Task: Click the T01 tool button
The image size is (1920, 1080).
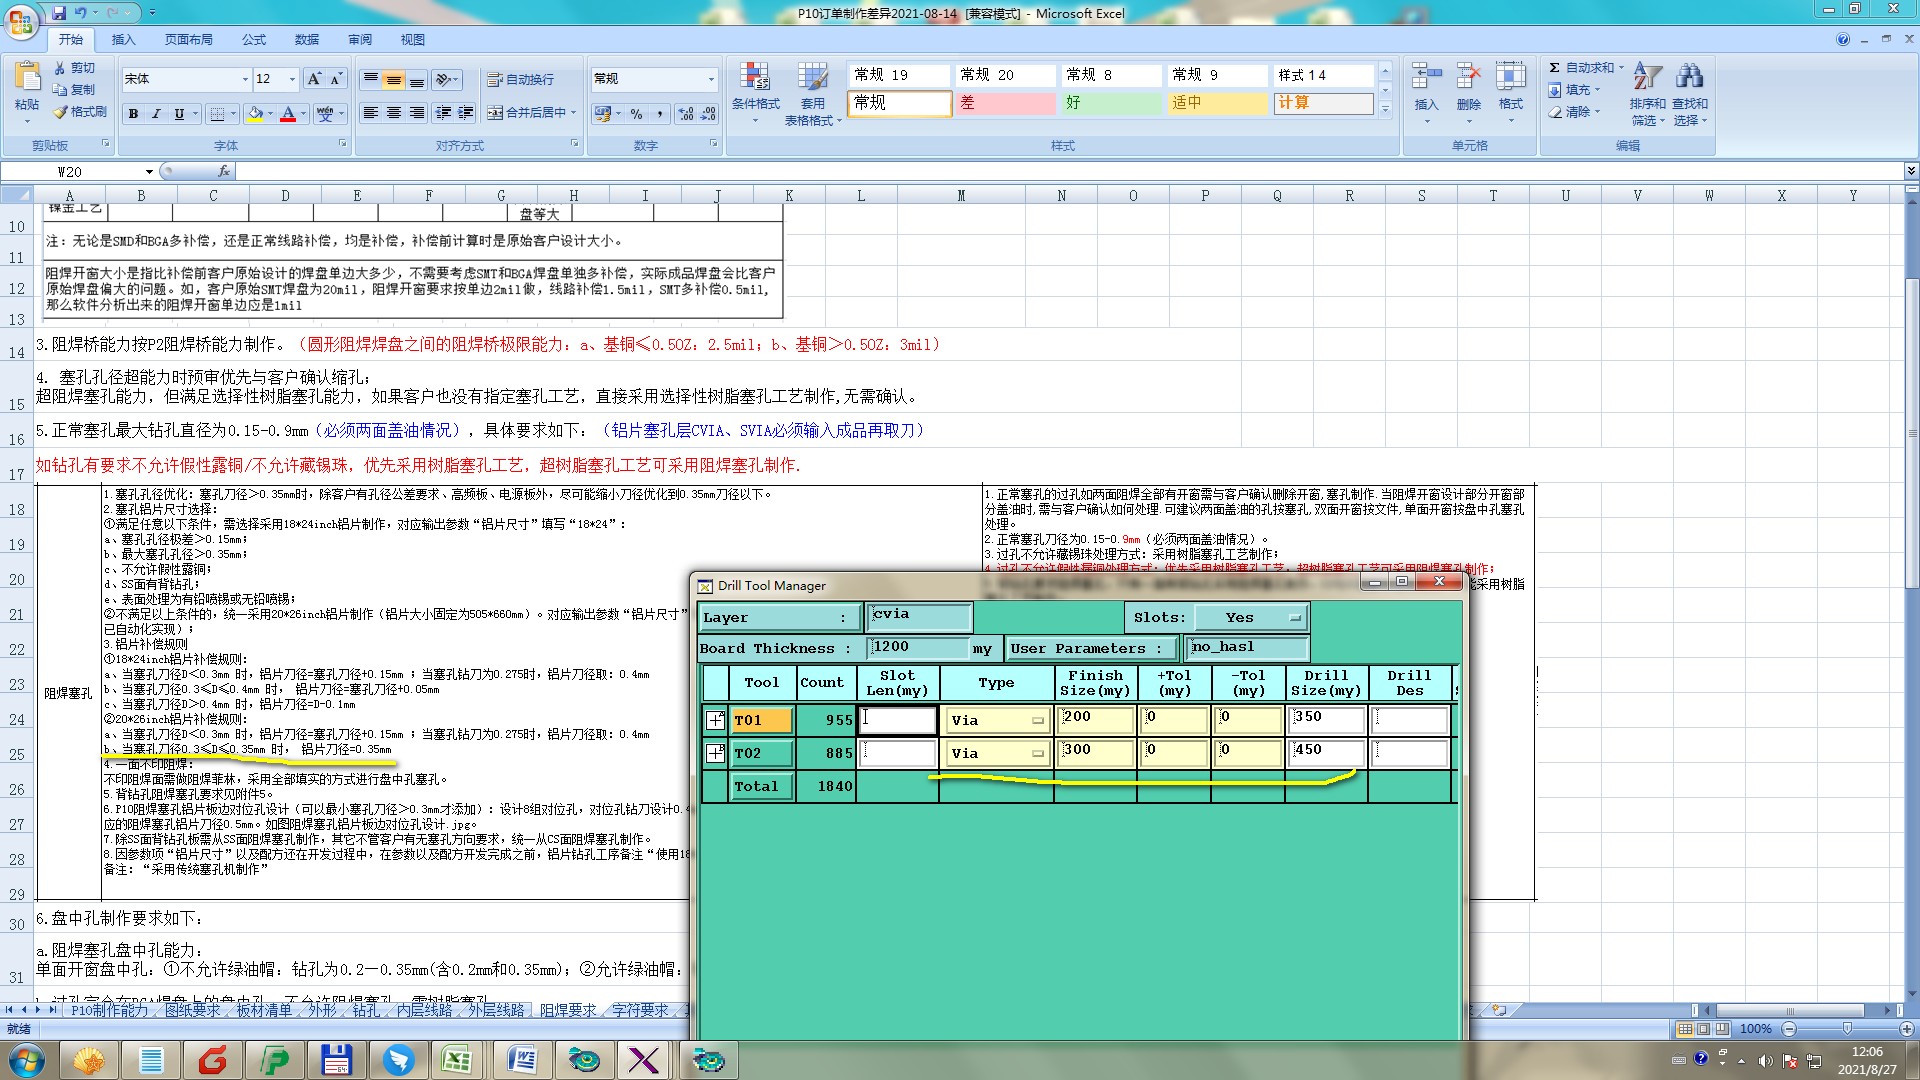Action: (x=761, y=720)
